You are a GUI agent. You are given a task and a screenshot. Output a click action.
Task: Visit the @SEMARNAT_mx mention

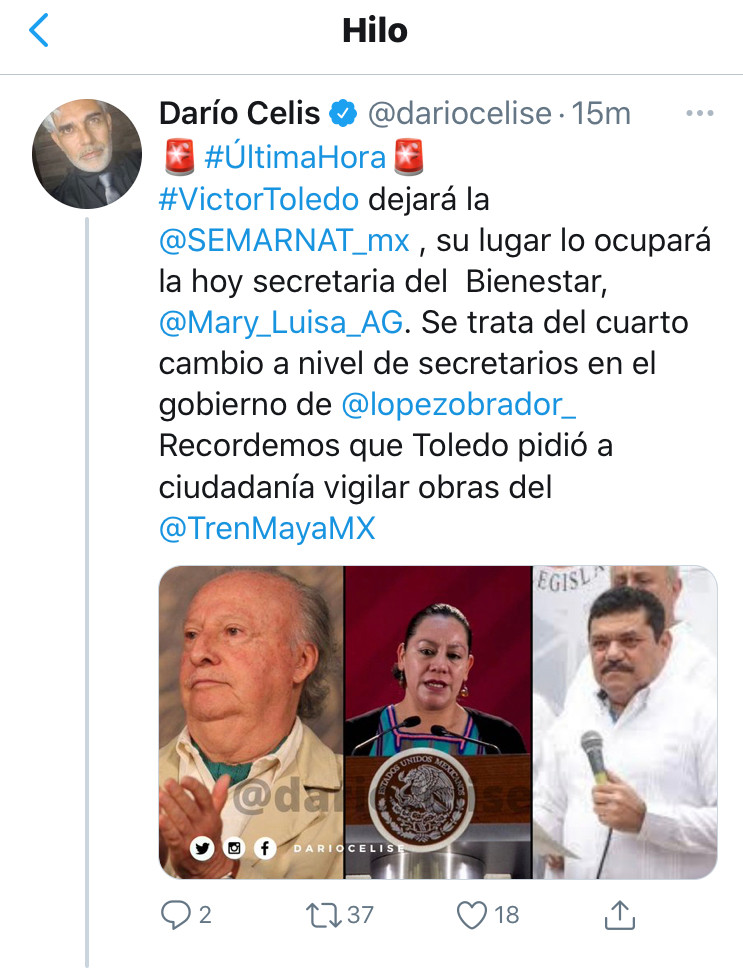point(284,241)
